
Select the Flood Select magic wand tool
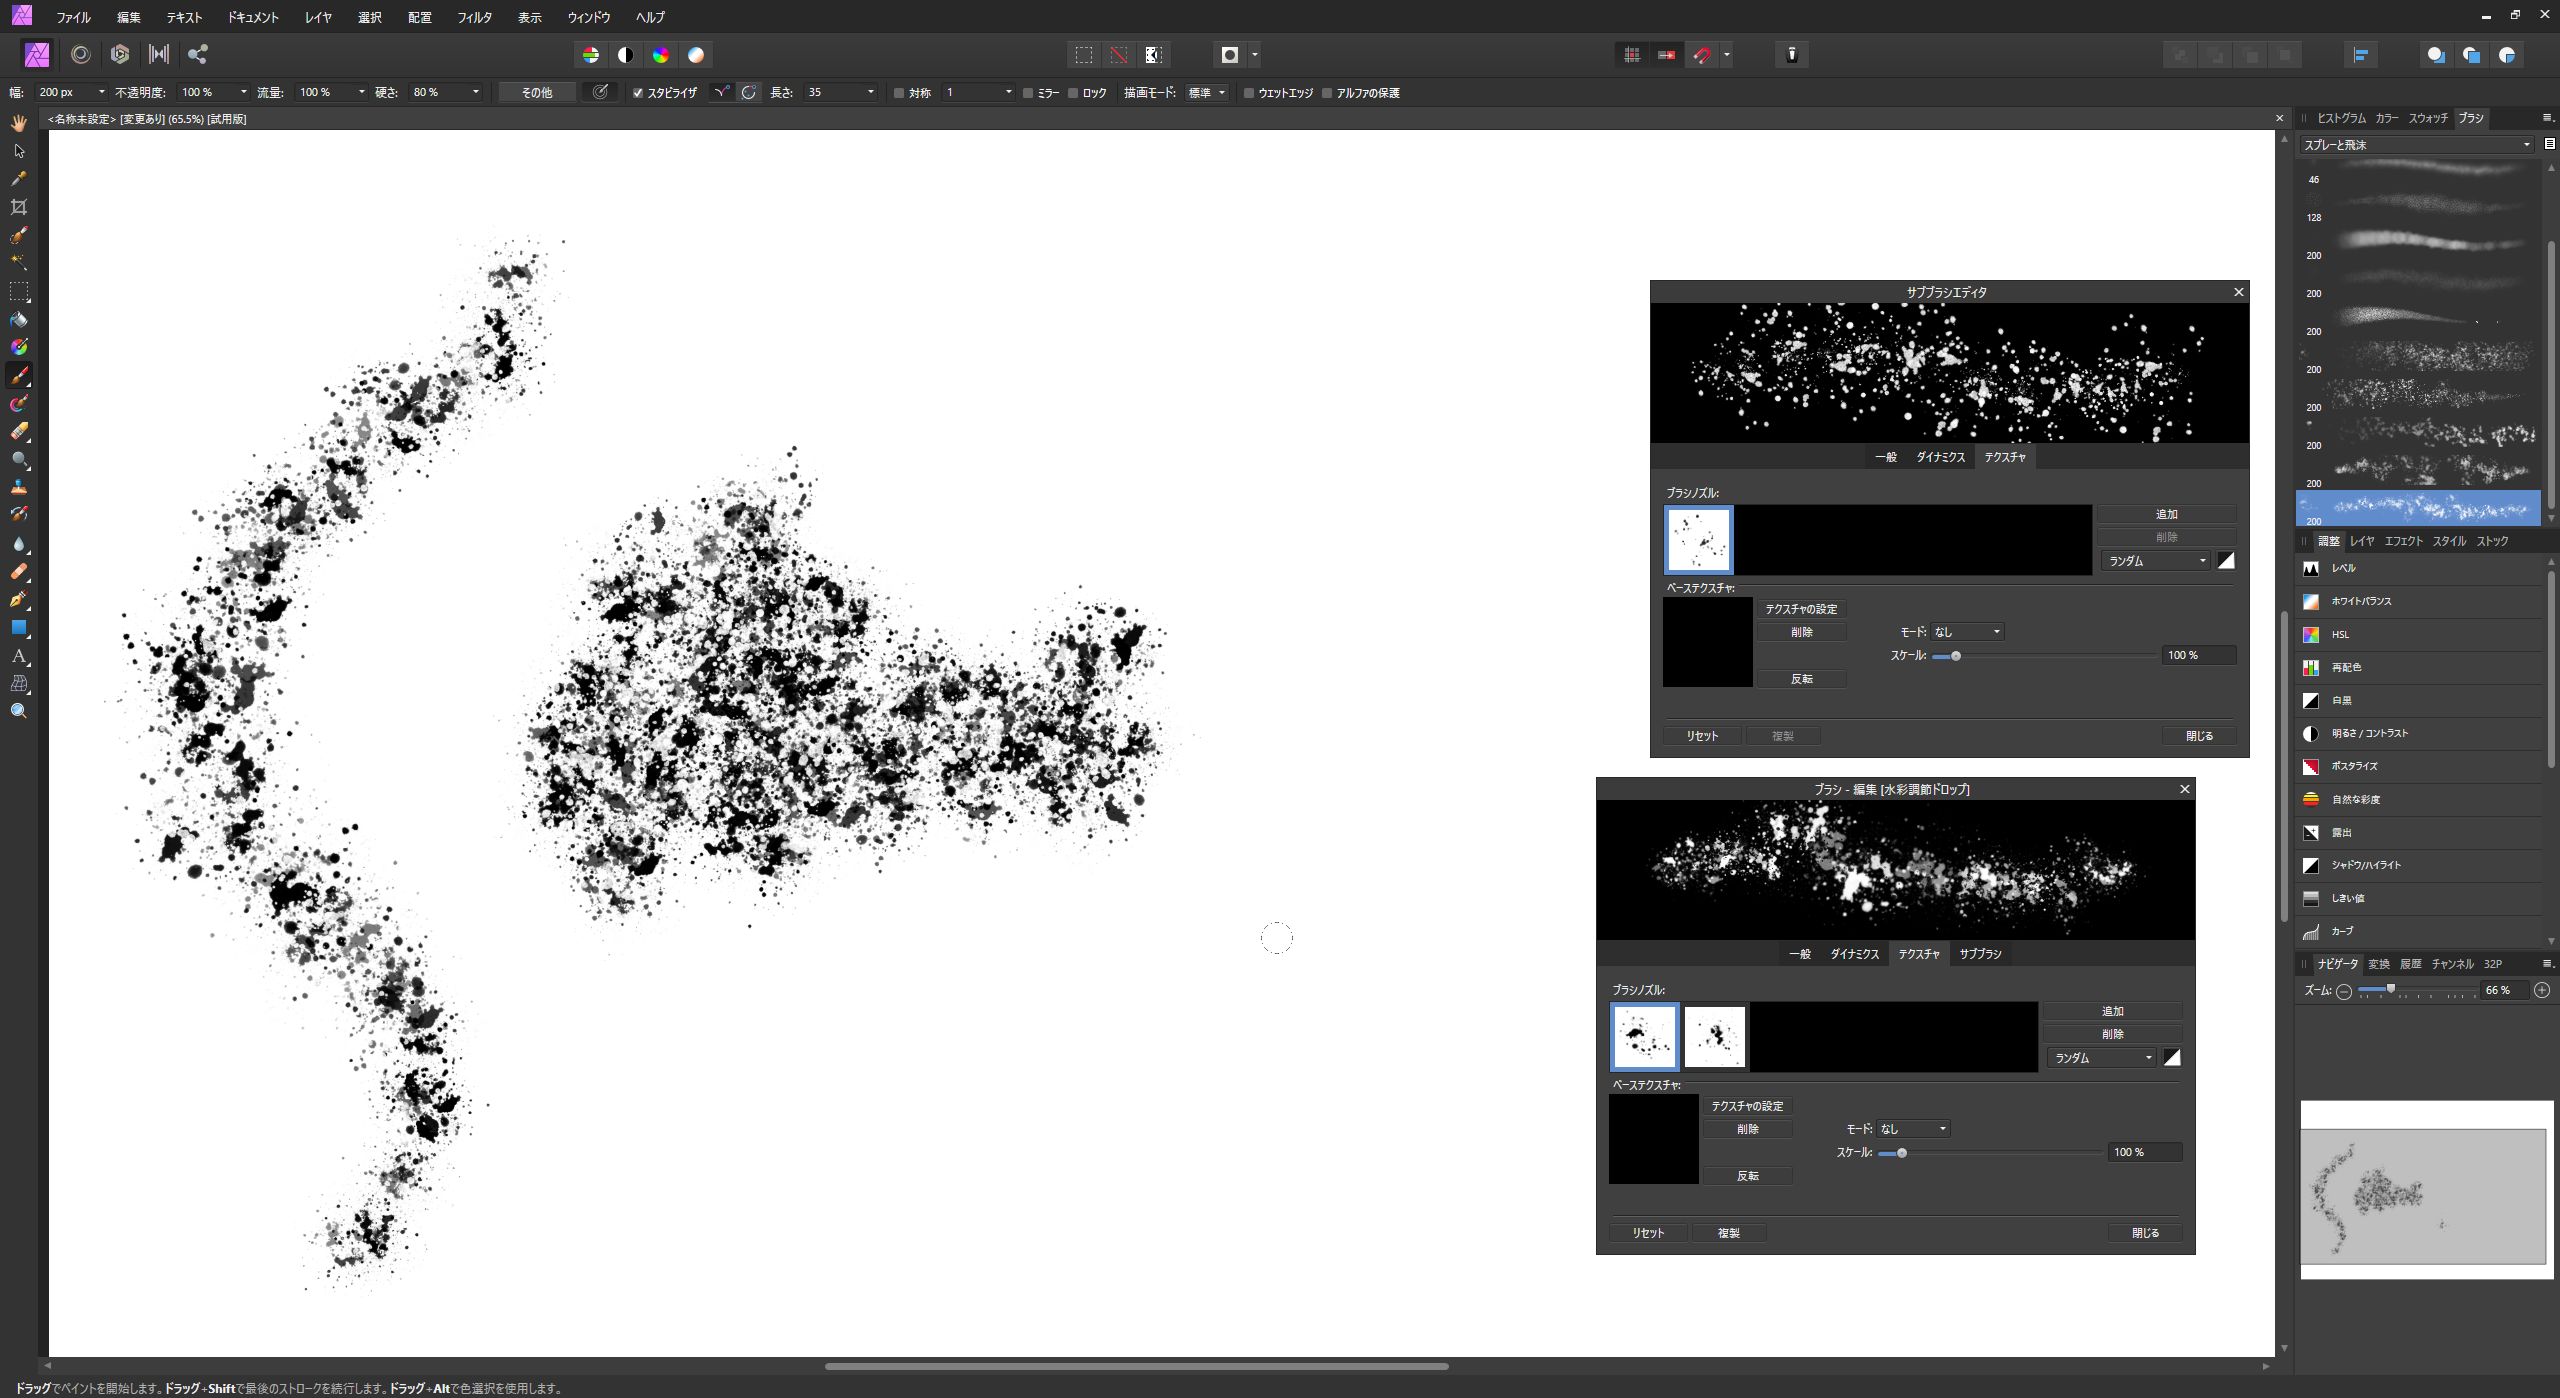pyautogui.click(x=19, y=263)
